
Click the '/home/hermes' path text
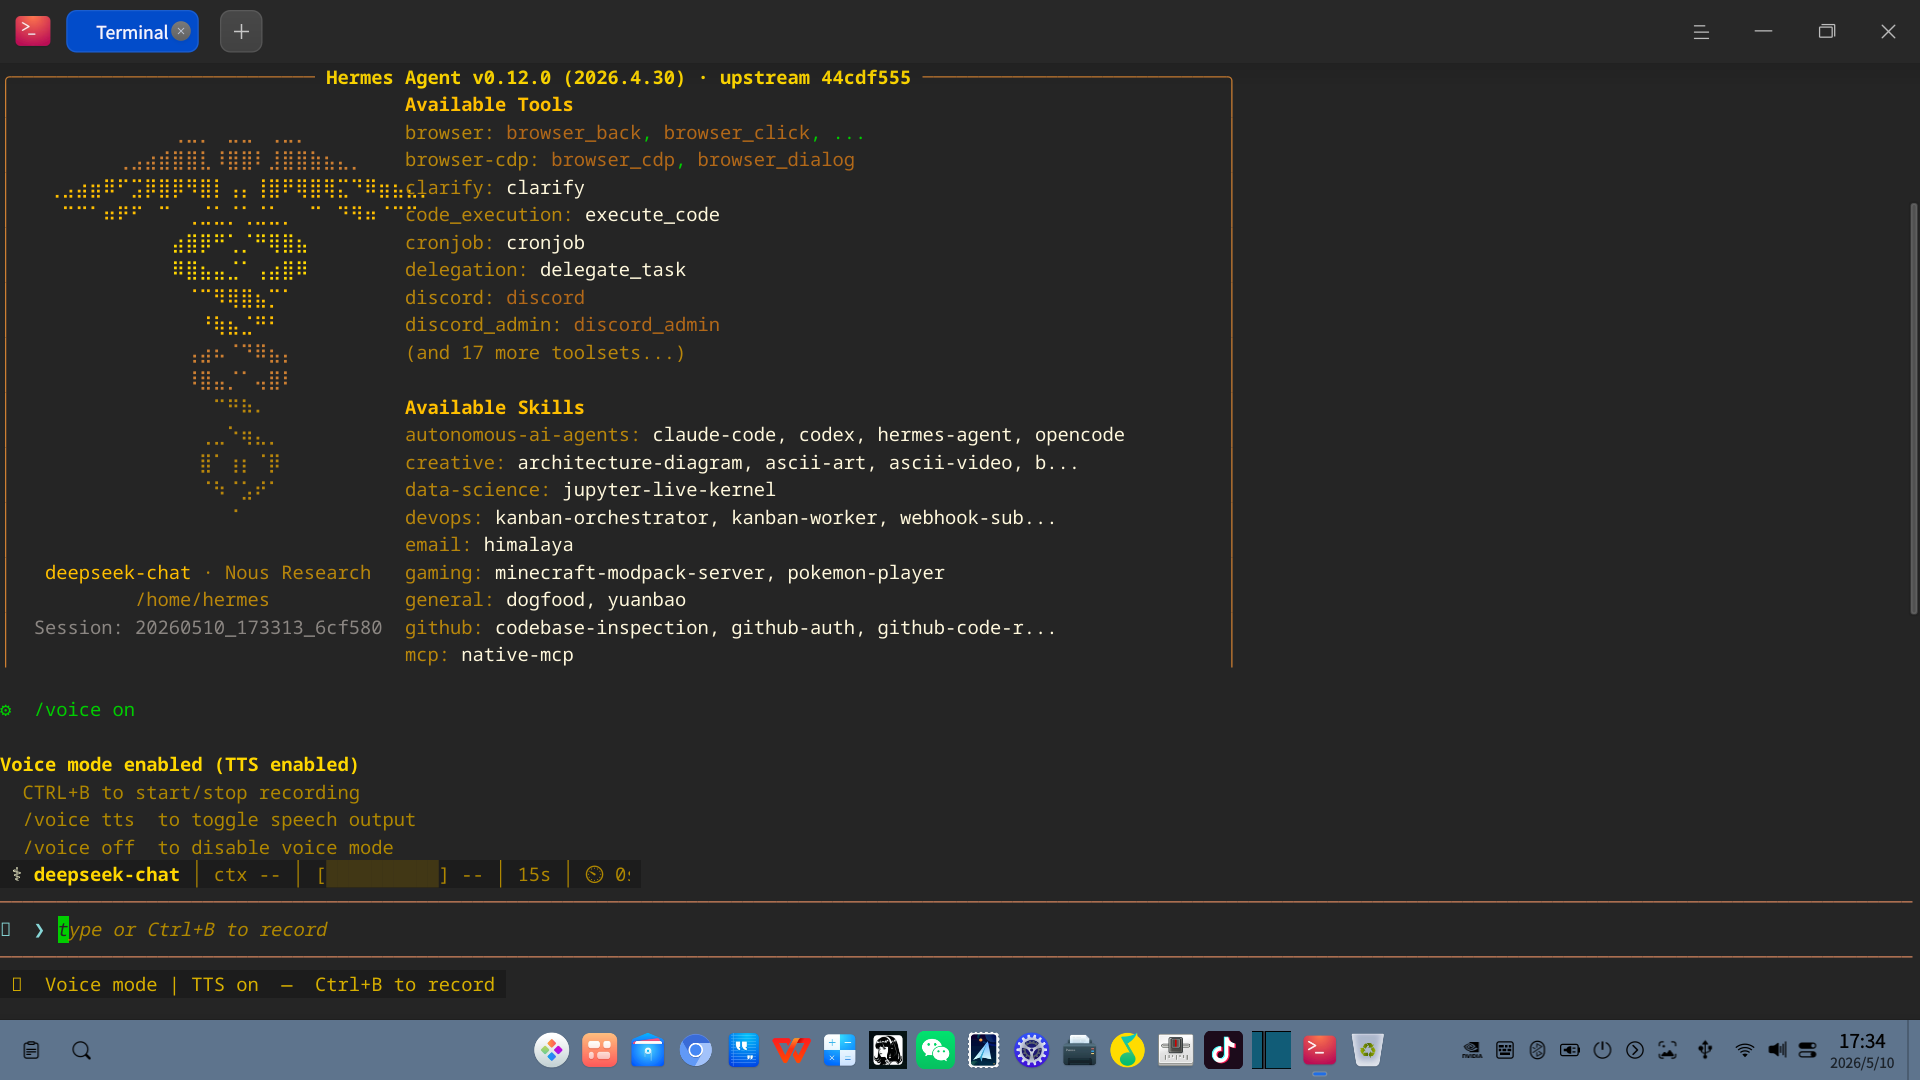point(203,600)
